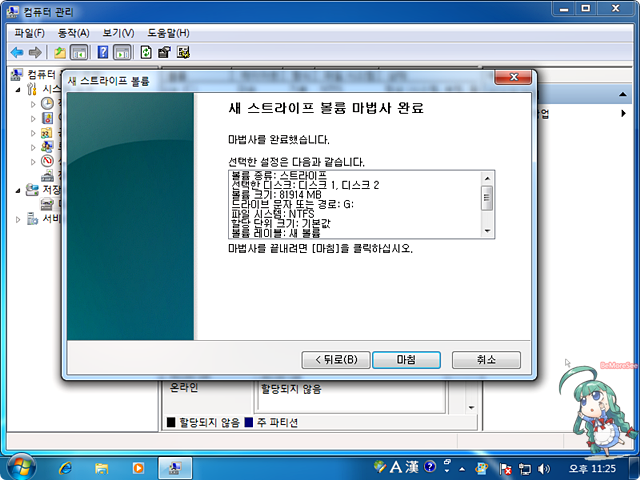Click the Windows Start button
The image size is (640, 480).
coord(20,466)
